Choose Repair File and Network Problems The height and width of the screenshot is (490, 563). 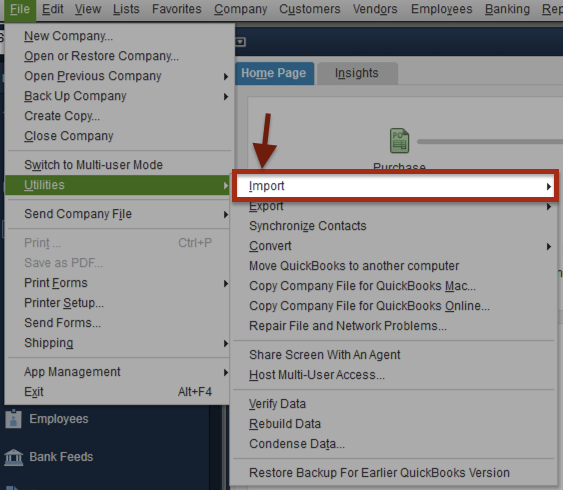click(x=395, y=326)
